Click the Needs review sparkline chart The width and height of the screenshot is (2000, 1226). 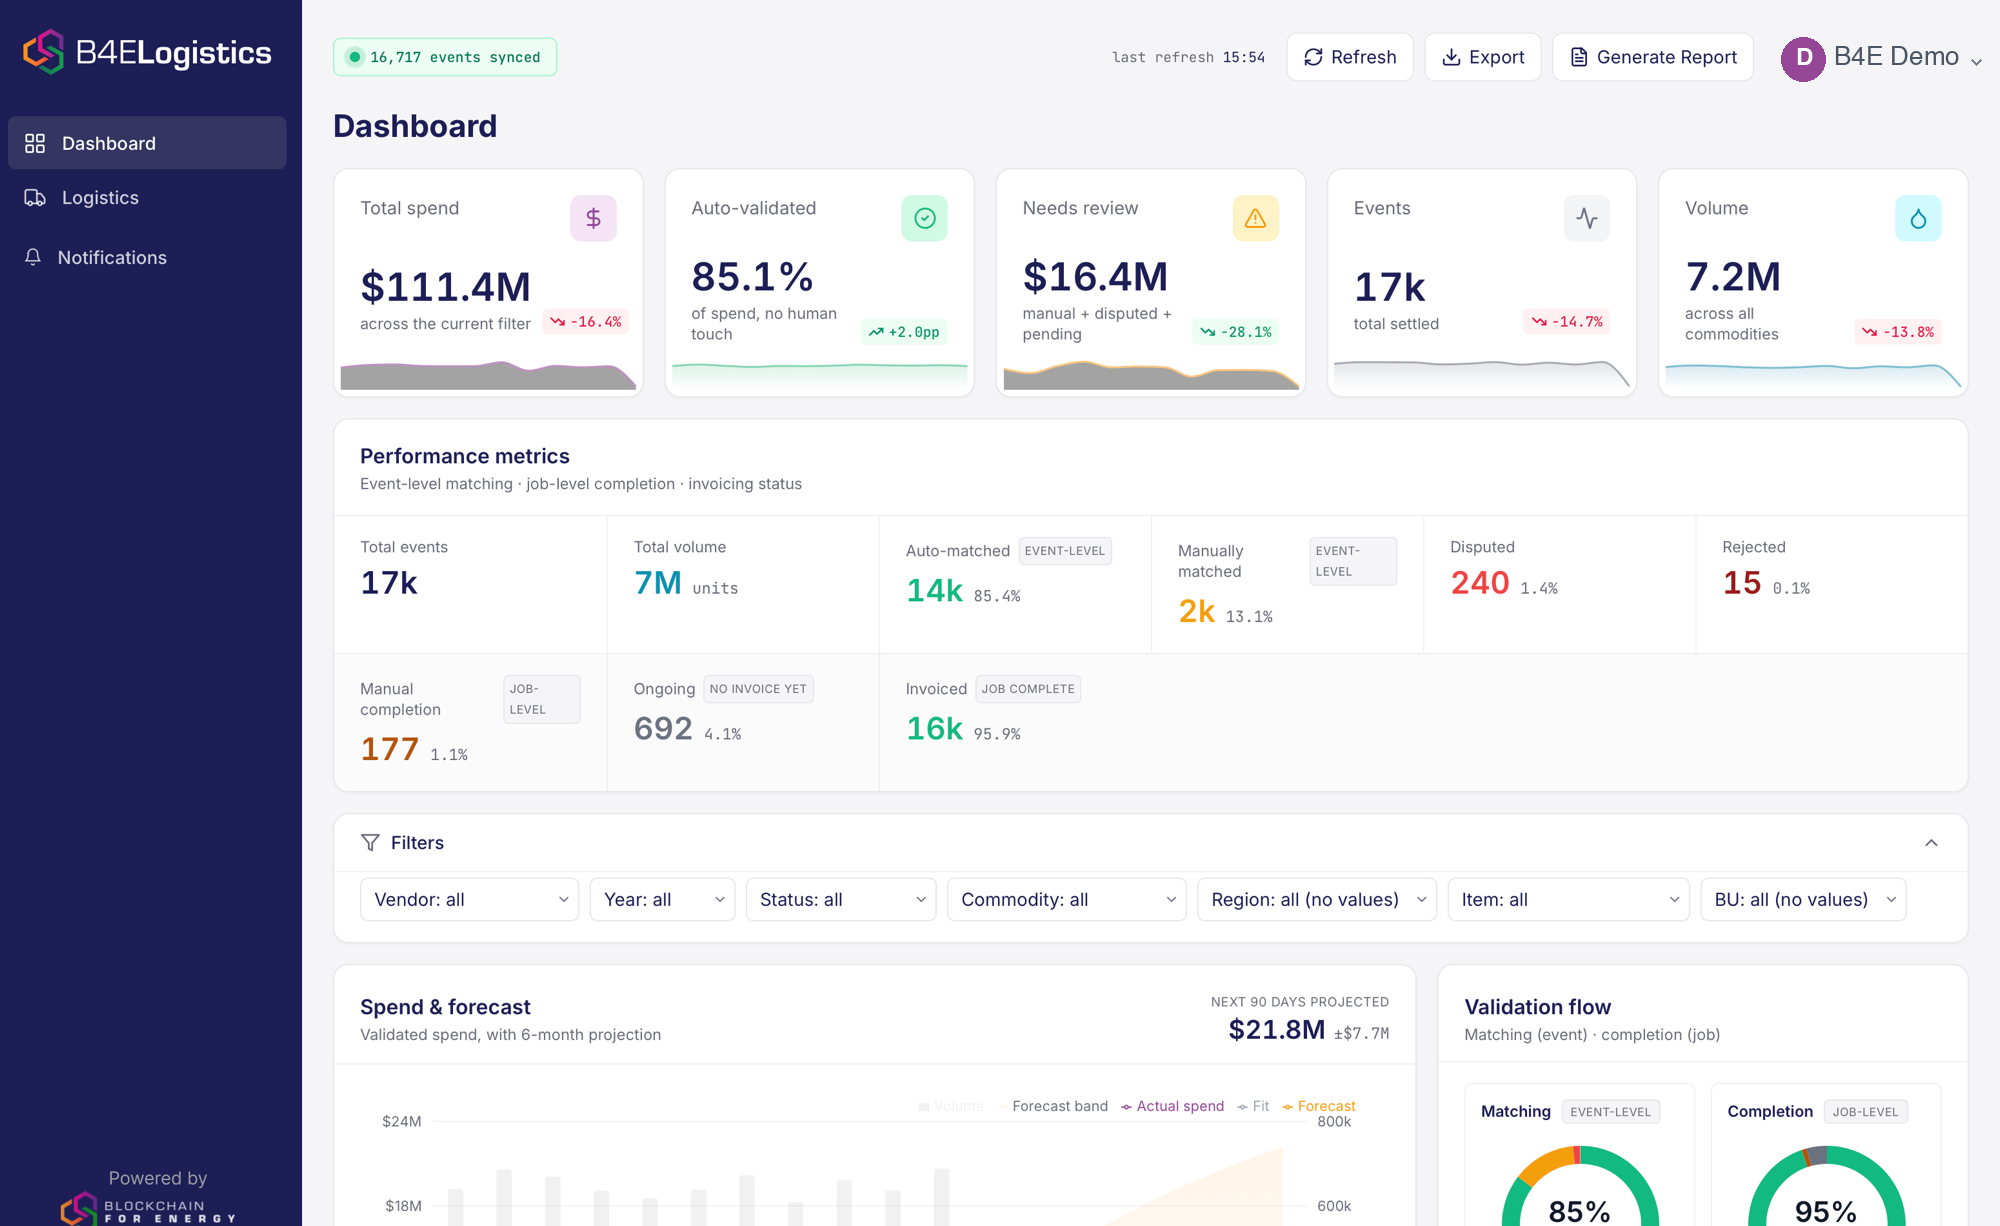(1151, 375)
